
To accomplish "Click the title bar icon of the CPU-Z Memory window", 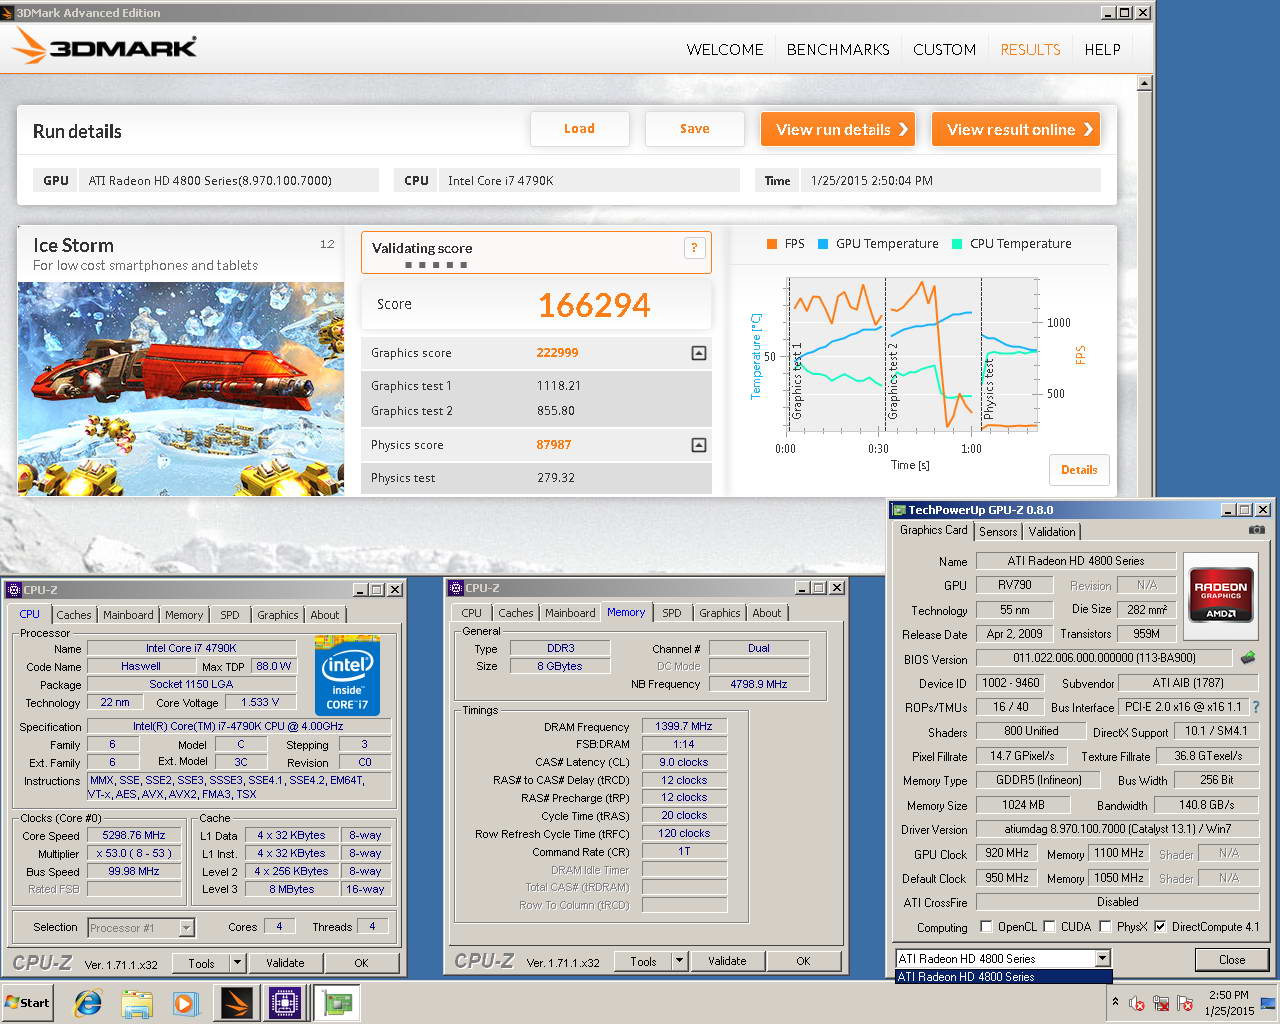I will [x=456, y=588].
